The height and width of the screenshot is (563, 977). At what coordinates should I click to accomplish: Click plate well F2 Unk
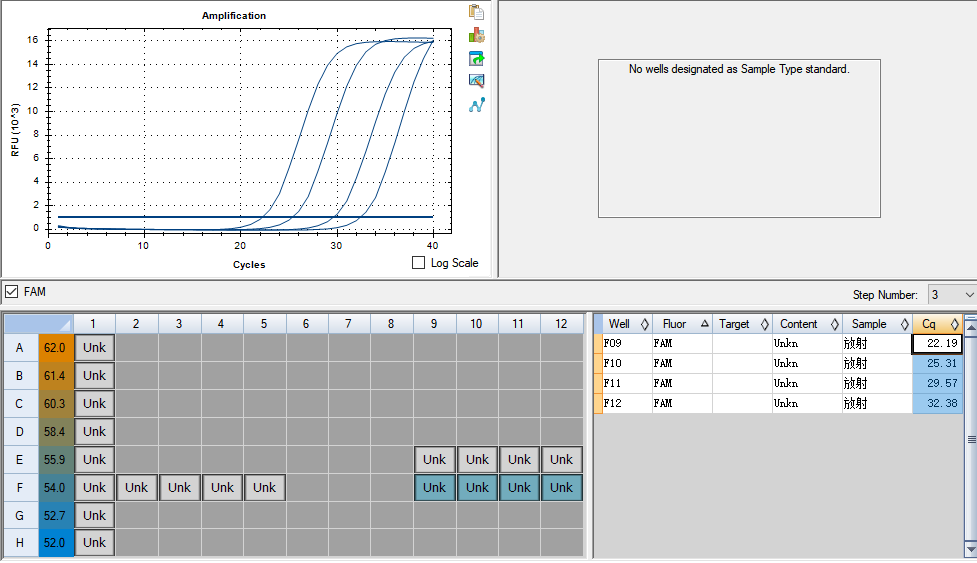(x=136, y=488)
